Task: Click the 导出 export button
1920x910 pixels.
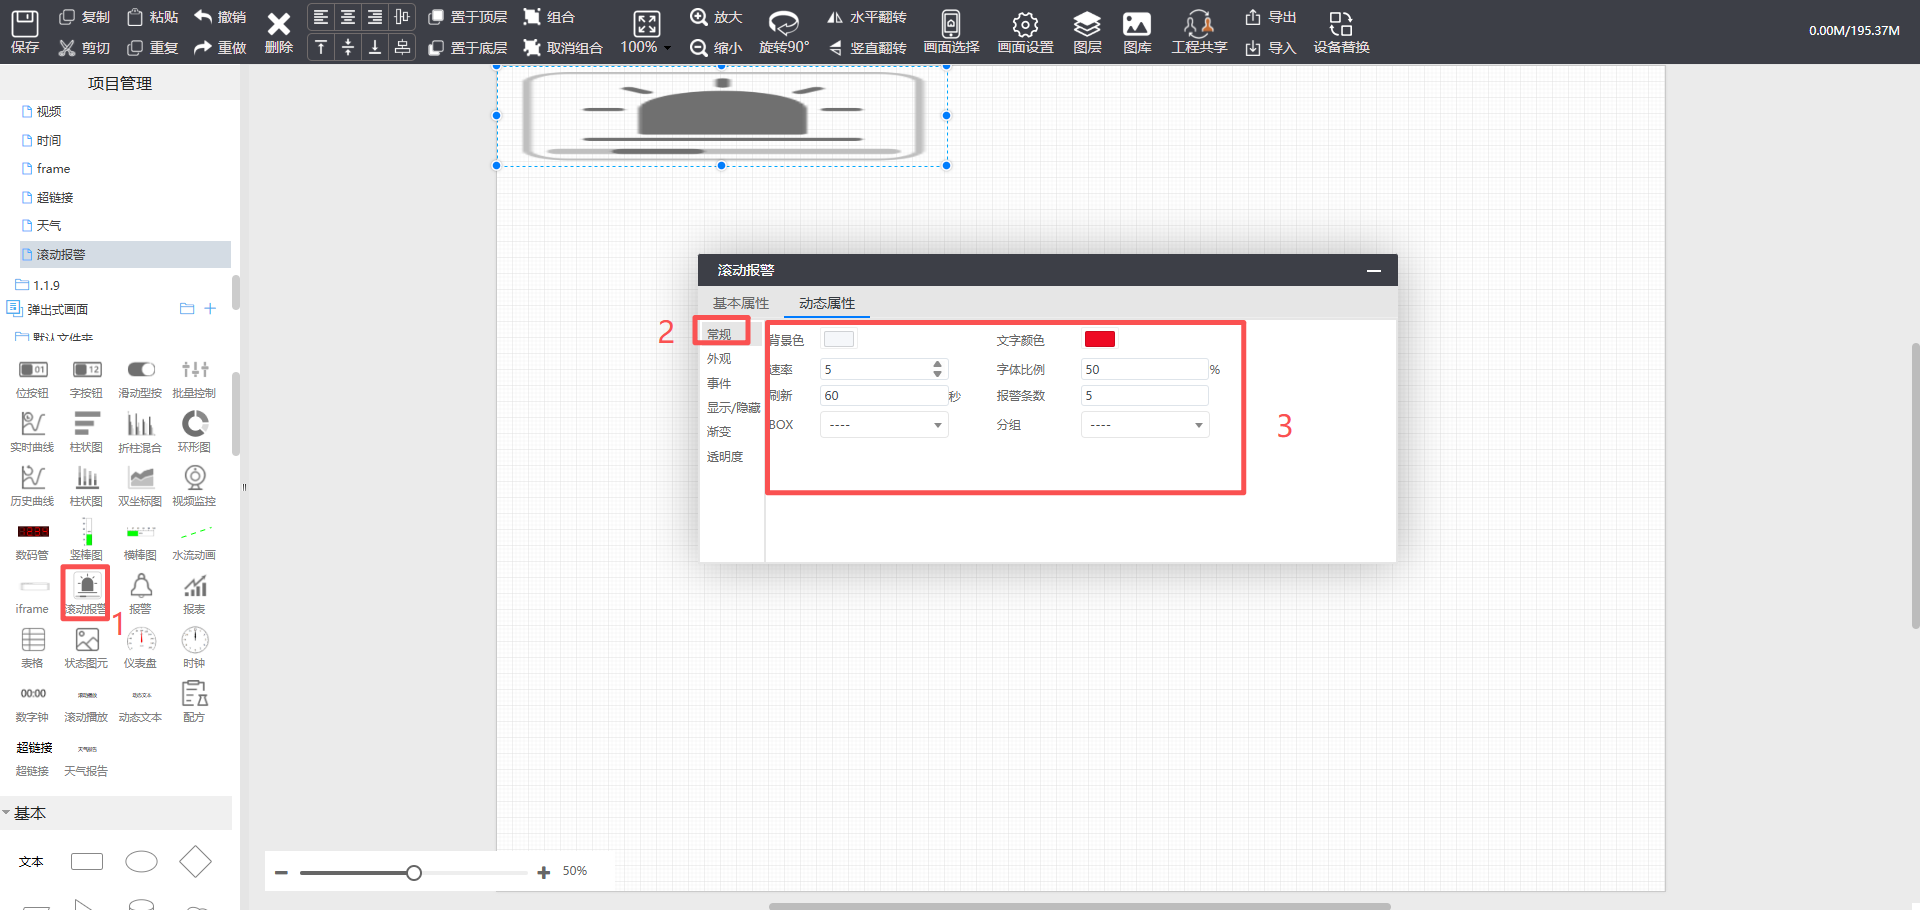Action: click(x=1270, y=17)
